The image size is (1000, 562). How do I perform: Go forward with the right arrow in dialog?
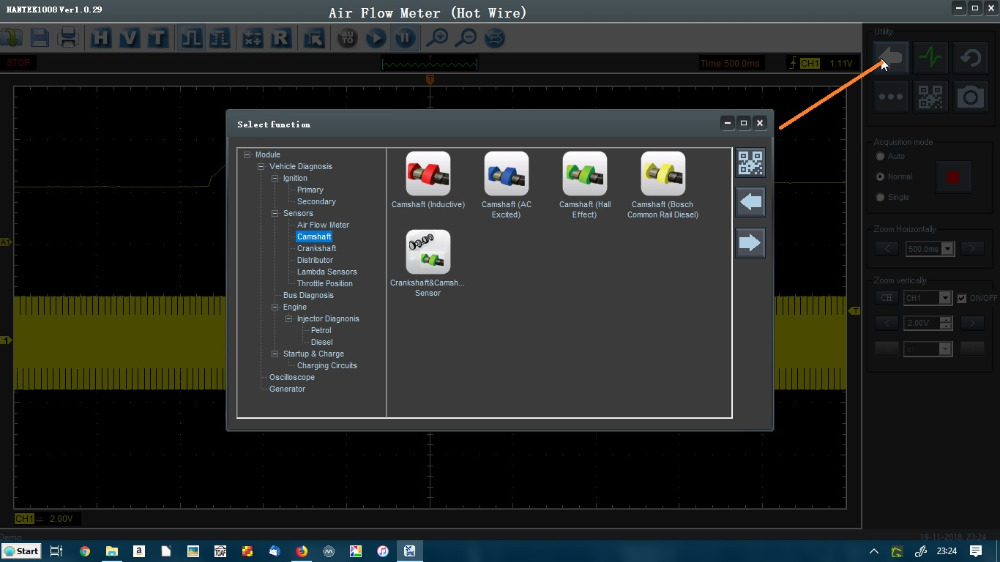(x=751, y=242)
